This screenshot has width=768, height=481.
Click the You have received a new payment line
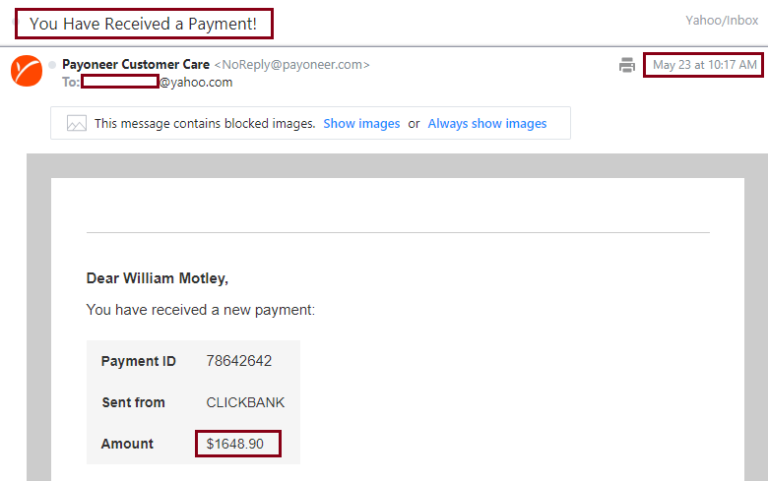click(200, 310)
